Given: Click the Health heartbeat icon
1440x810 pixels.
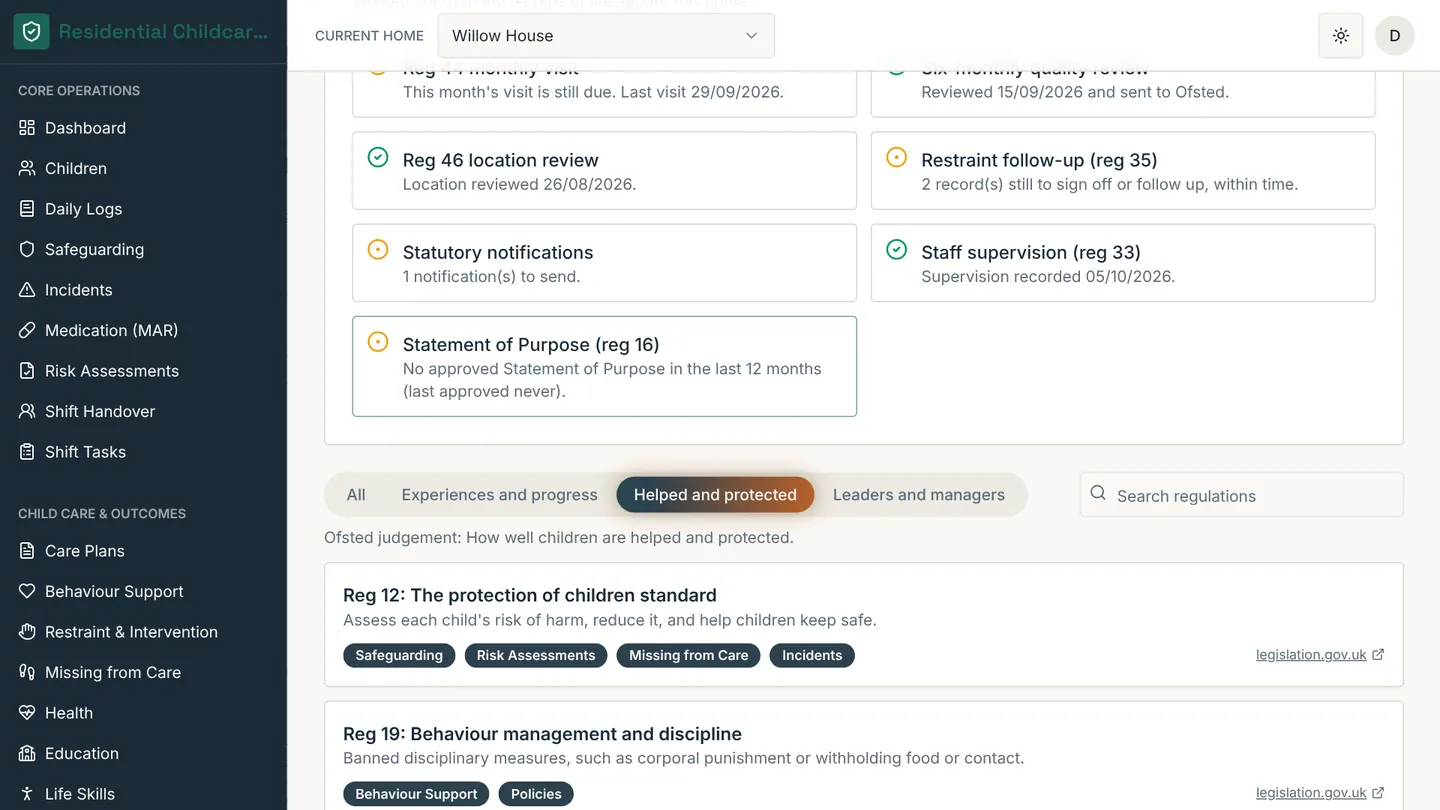Looking at the screenshot, I should point(27,713).
